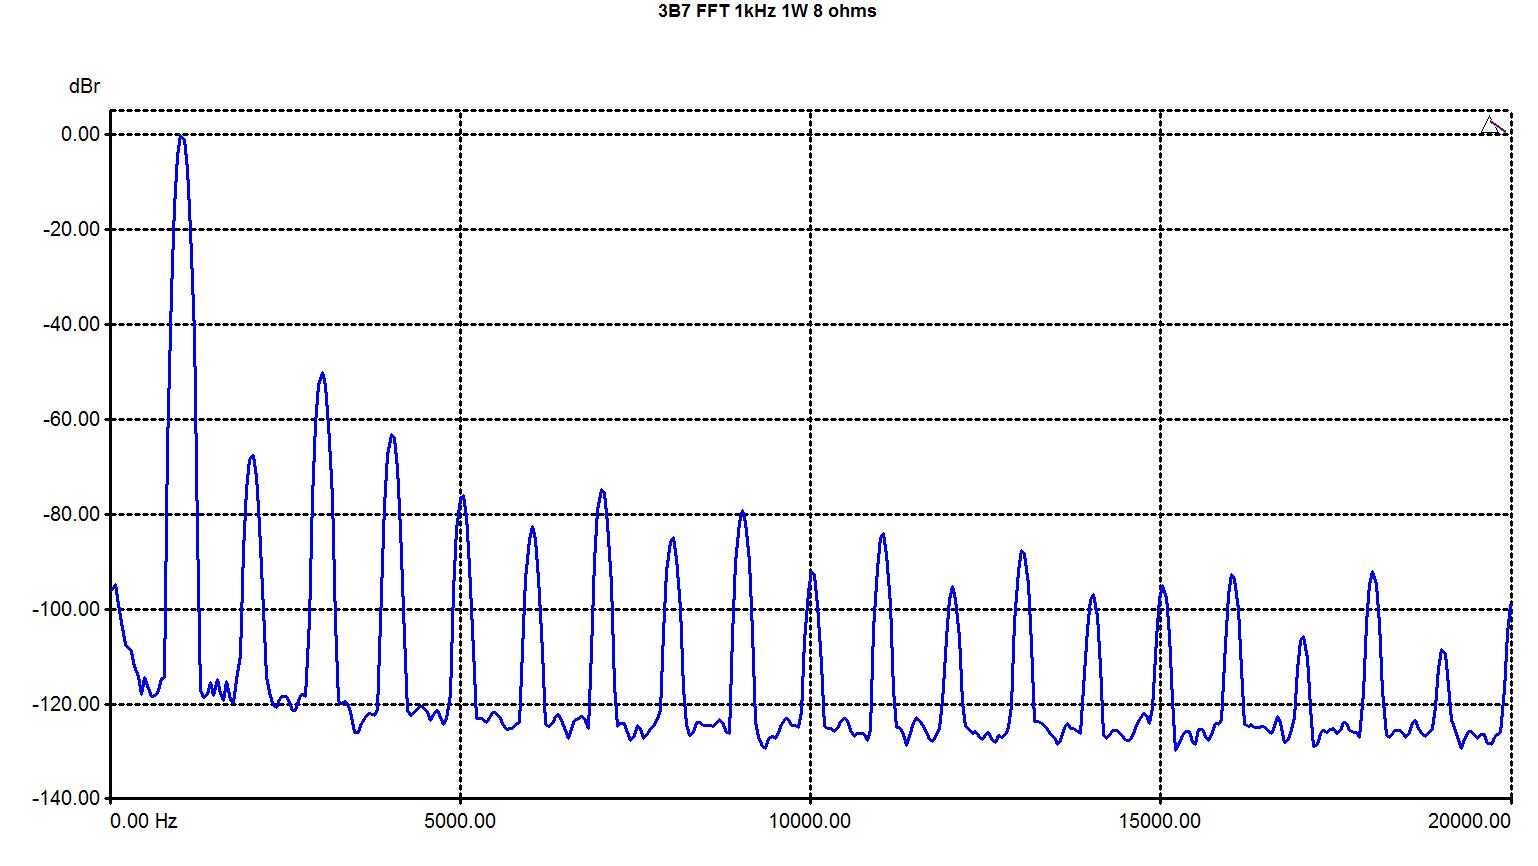Screen dimensions: 1538x866
Task: Select the -120.00 vertical axis label
Action: tap(66, 704)
